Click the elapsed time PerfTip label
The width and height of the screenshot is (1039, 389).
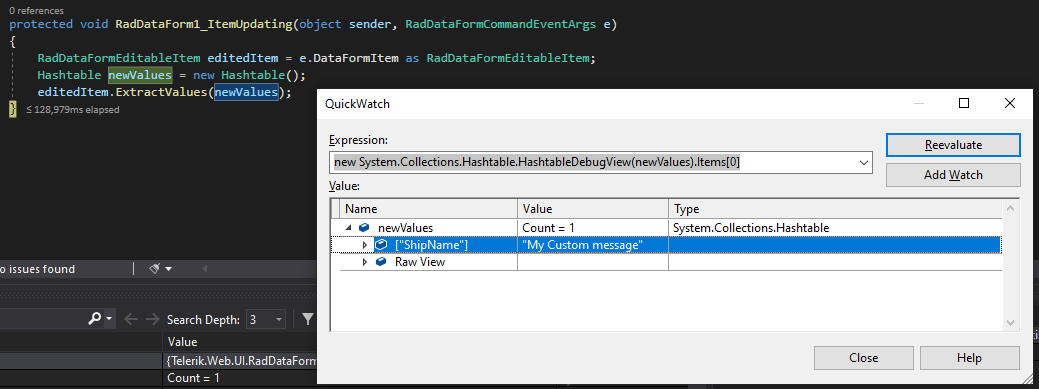coord(73,109)
